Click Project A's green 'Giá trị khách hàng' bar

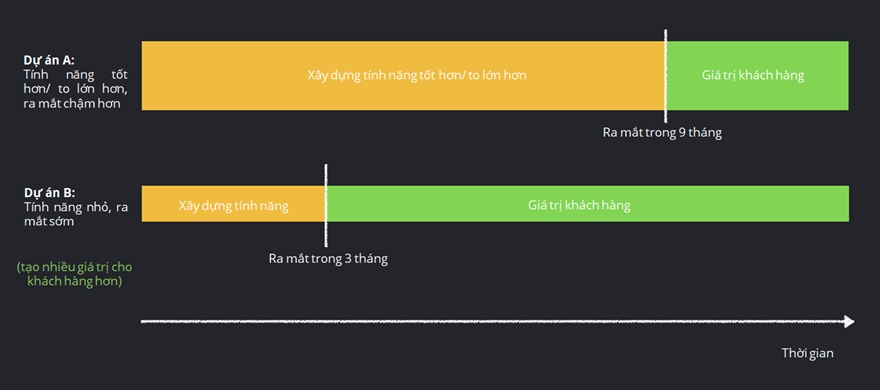(x=758, y=75)
